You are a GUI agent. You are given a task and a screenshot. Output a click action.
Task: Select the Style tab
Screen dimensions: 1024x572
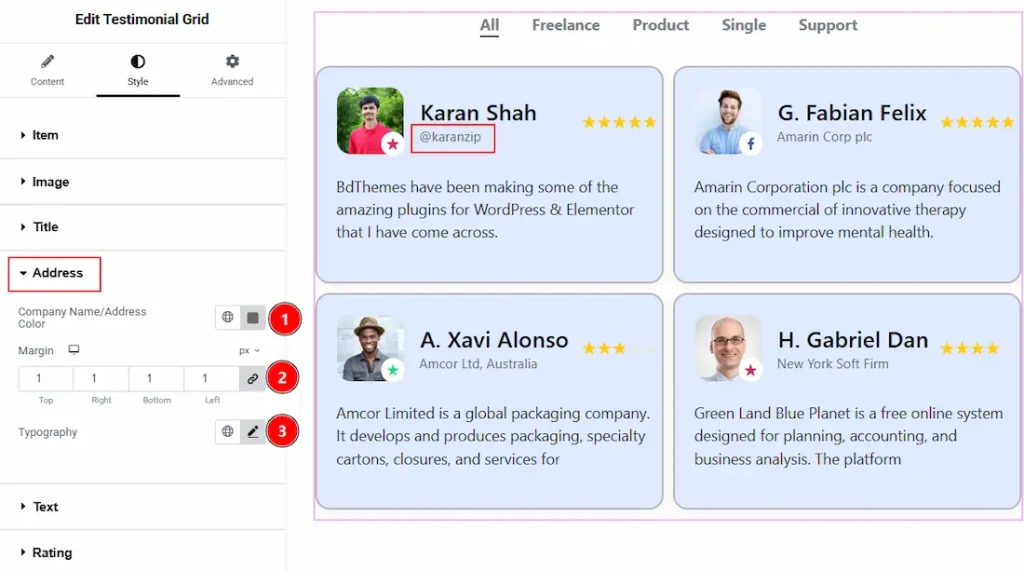(138, 71)
